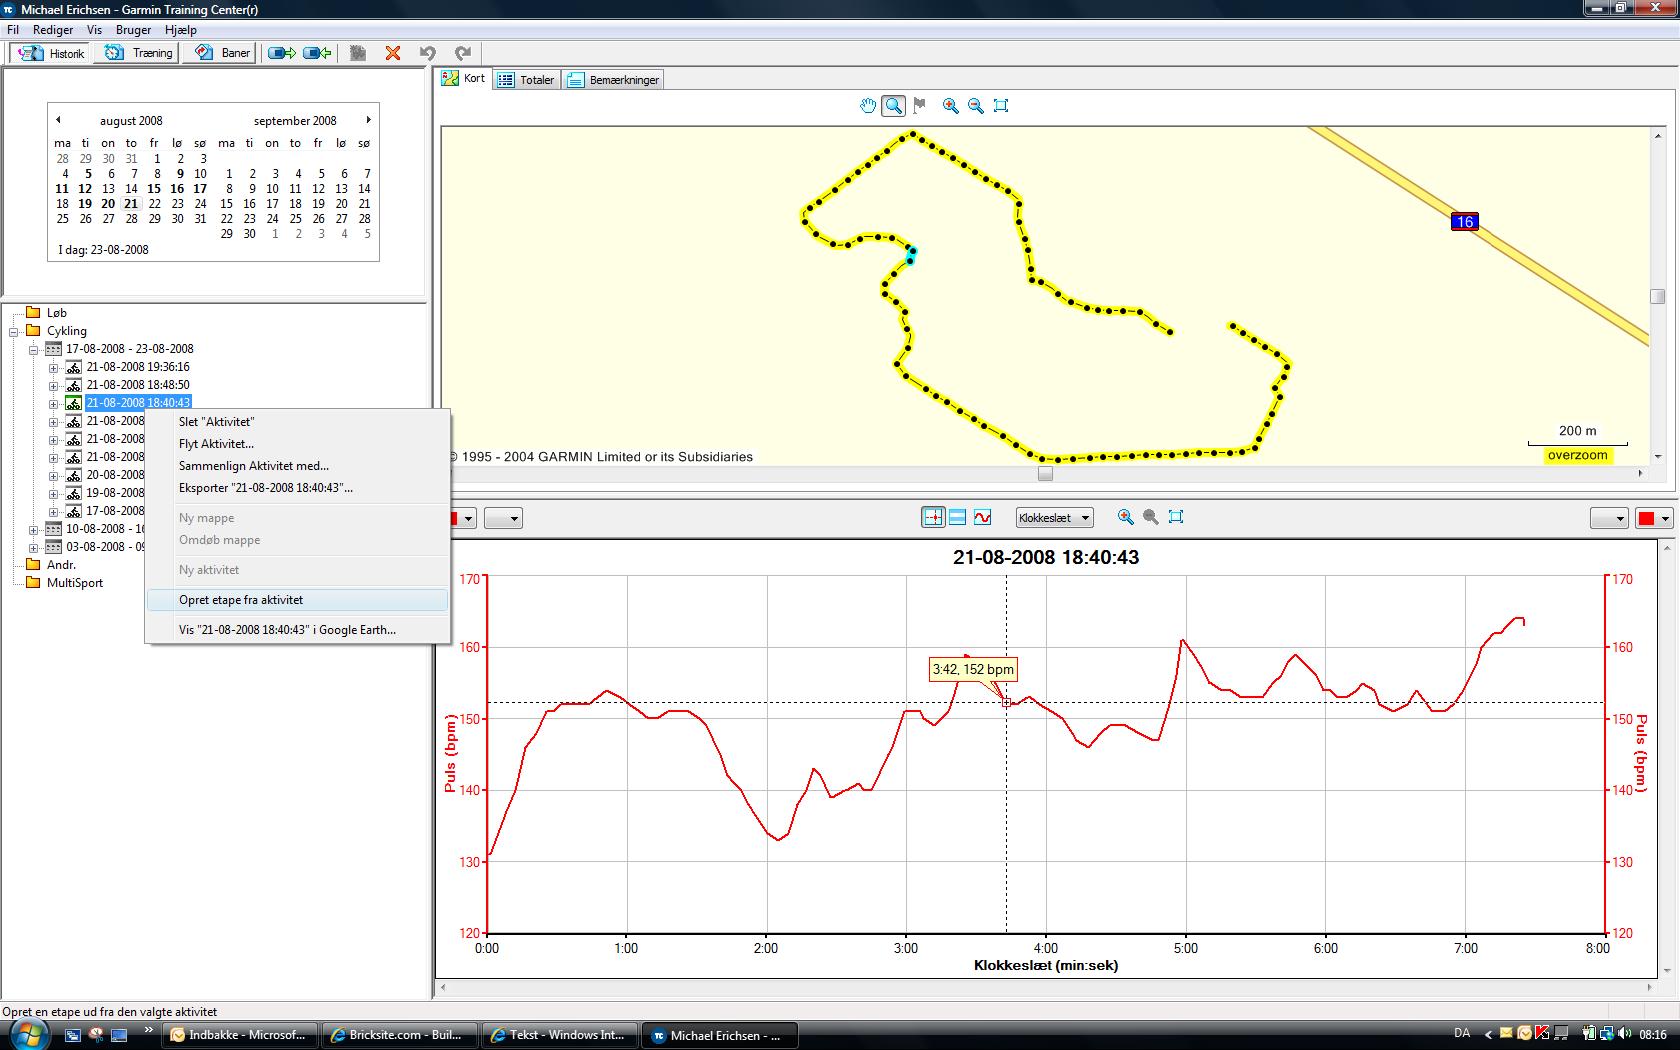The width and height of the screenshot is (1680, 1050).
Task: Collapse the Cykling folder
Action: click(14, 332)
